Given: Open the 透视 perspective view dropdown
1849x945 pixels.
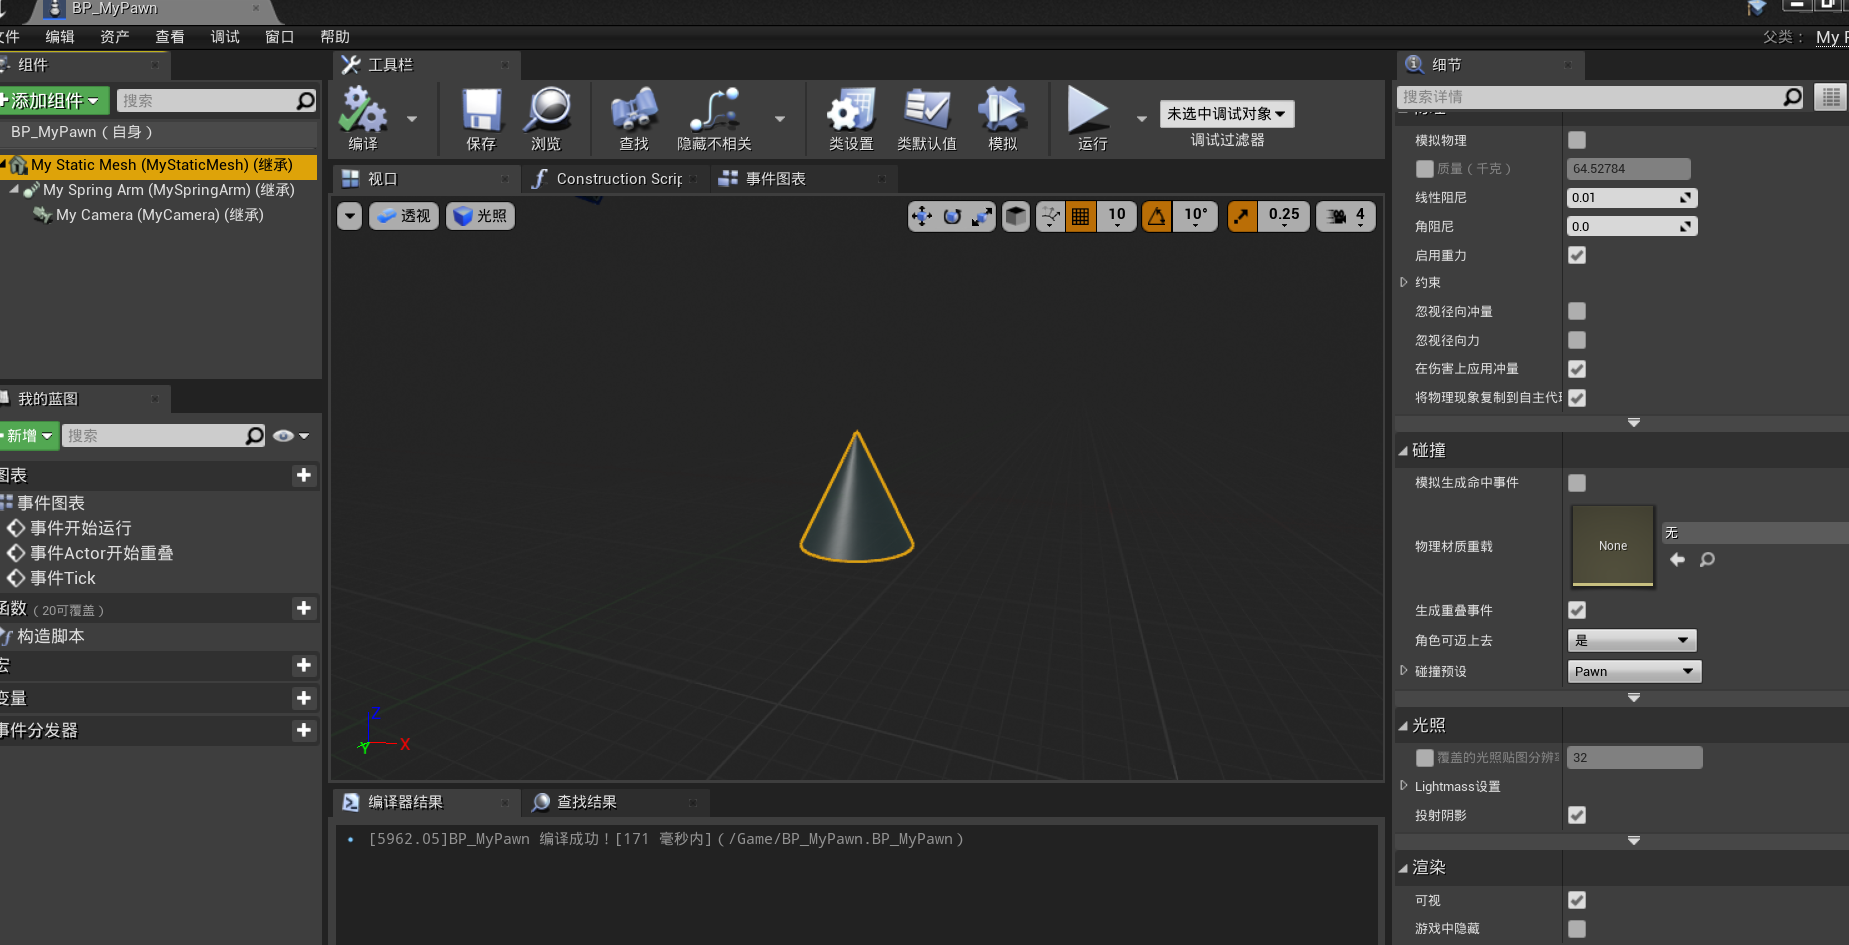Looking at the screenshot, I should [403, 216].
